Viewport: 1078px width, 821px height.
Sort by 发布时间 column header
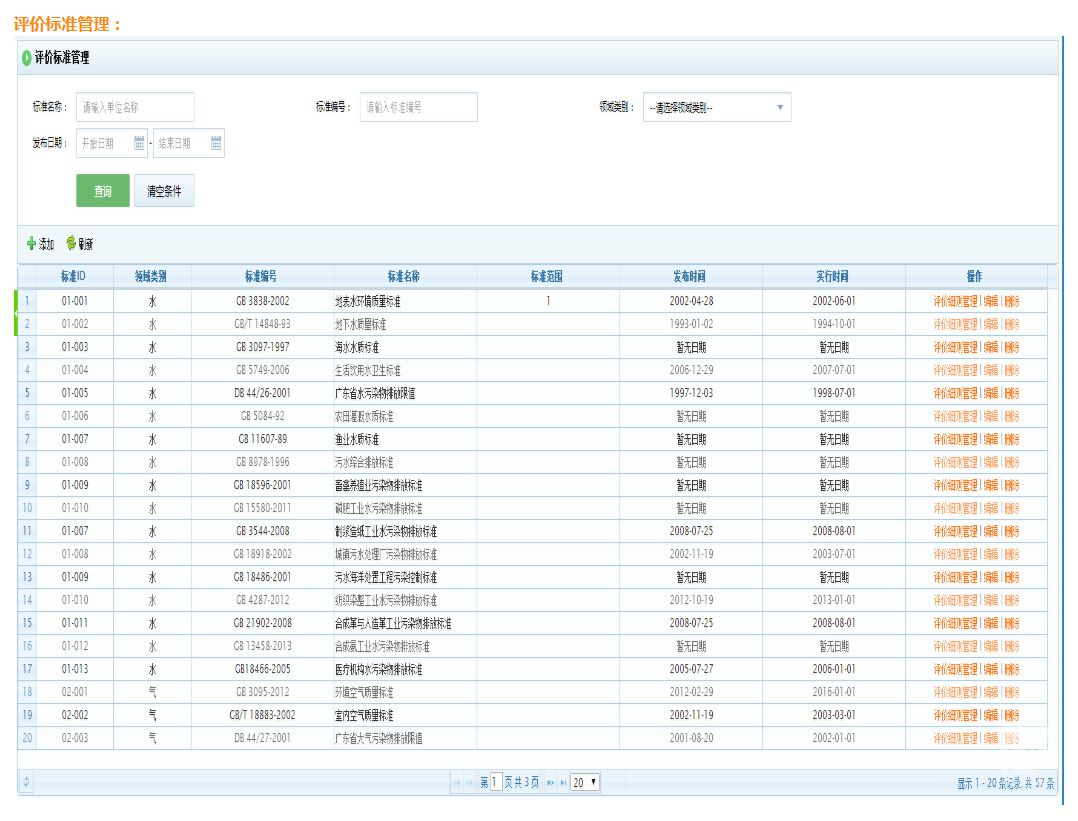[x=690, y=276]
